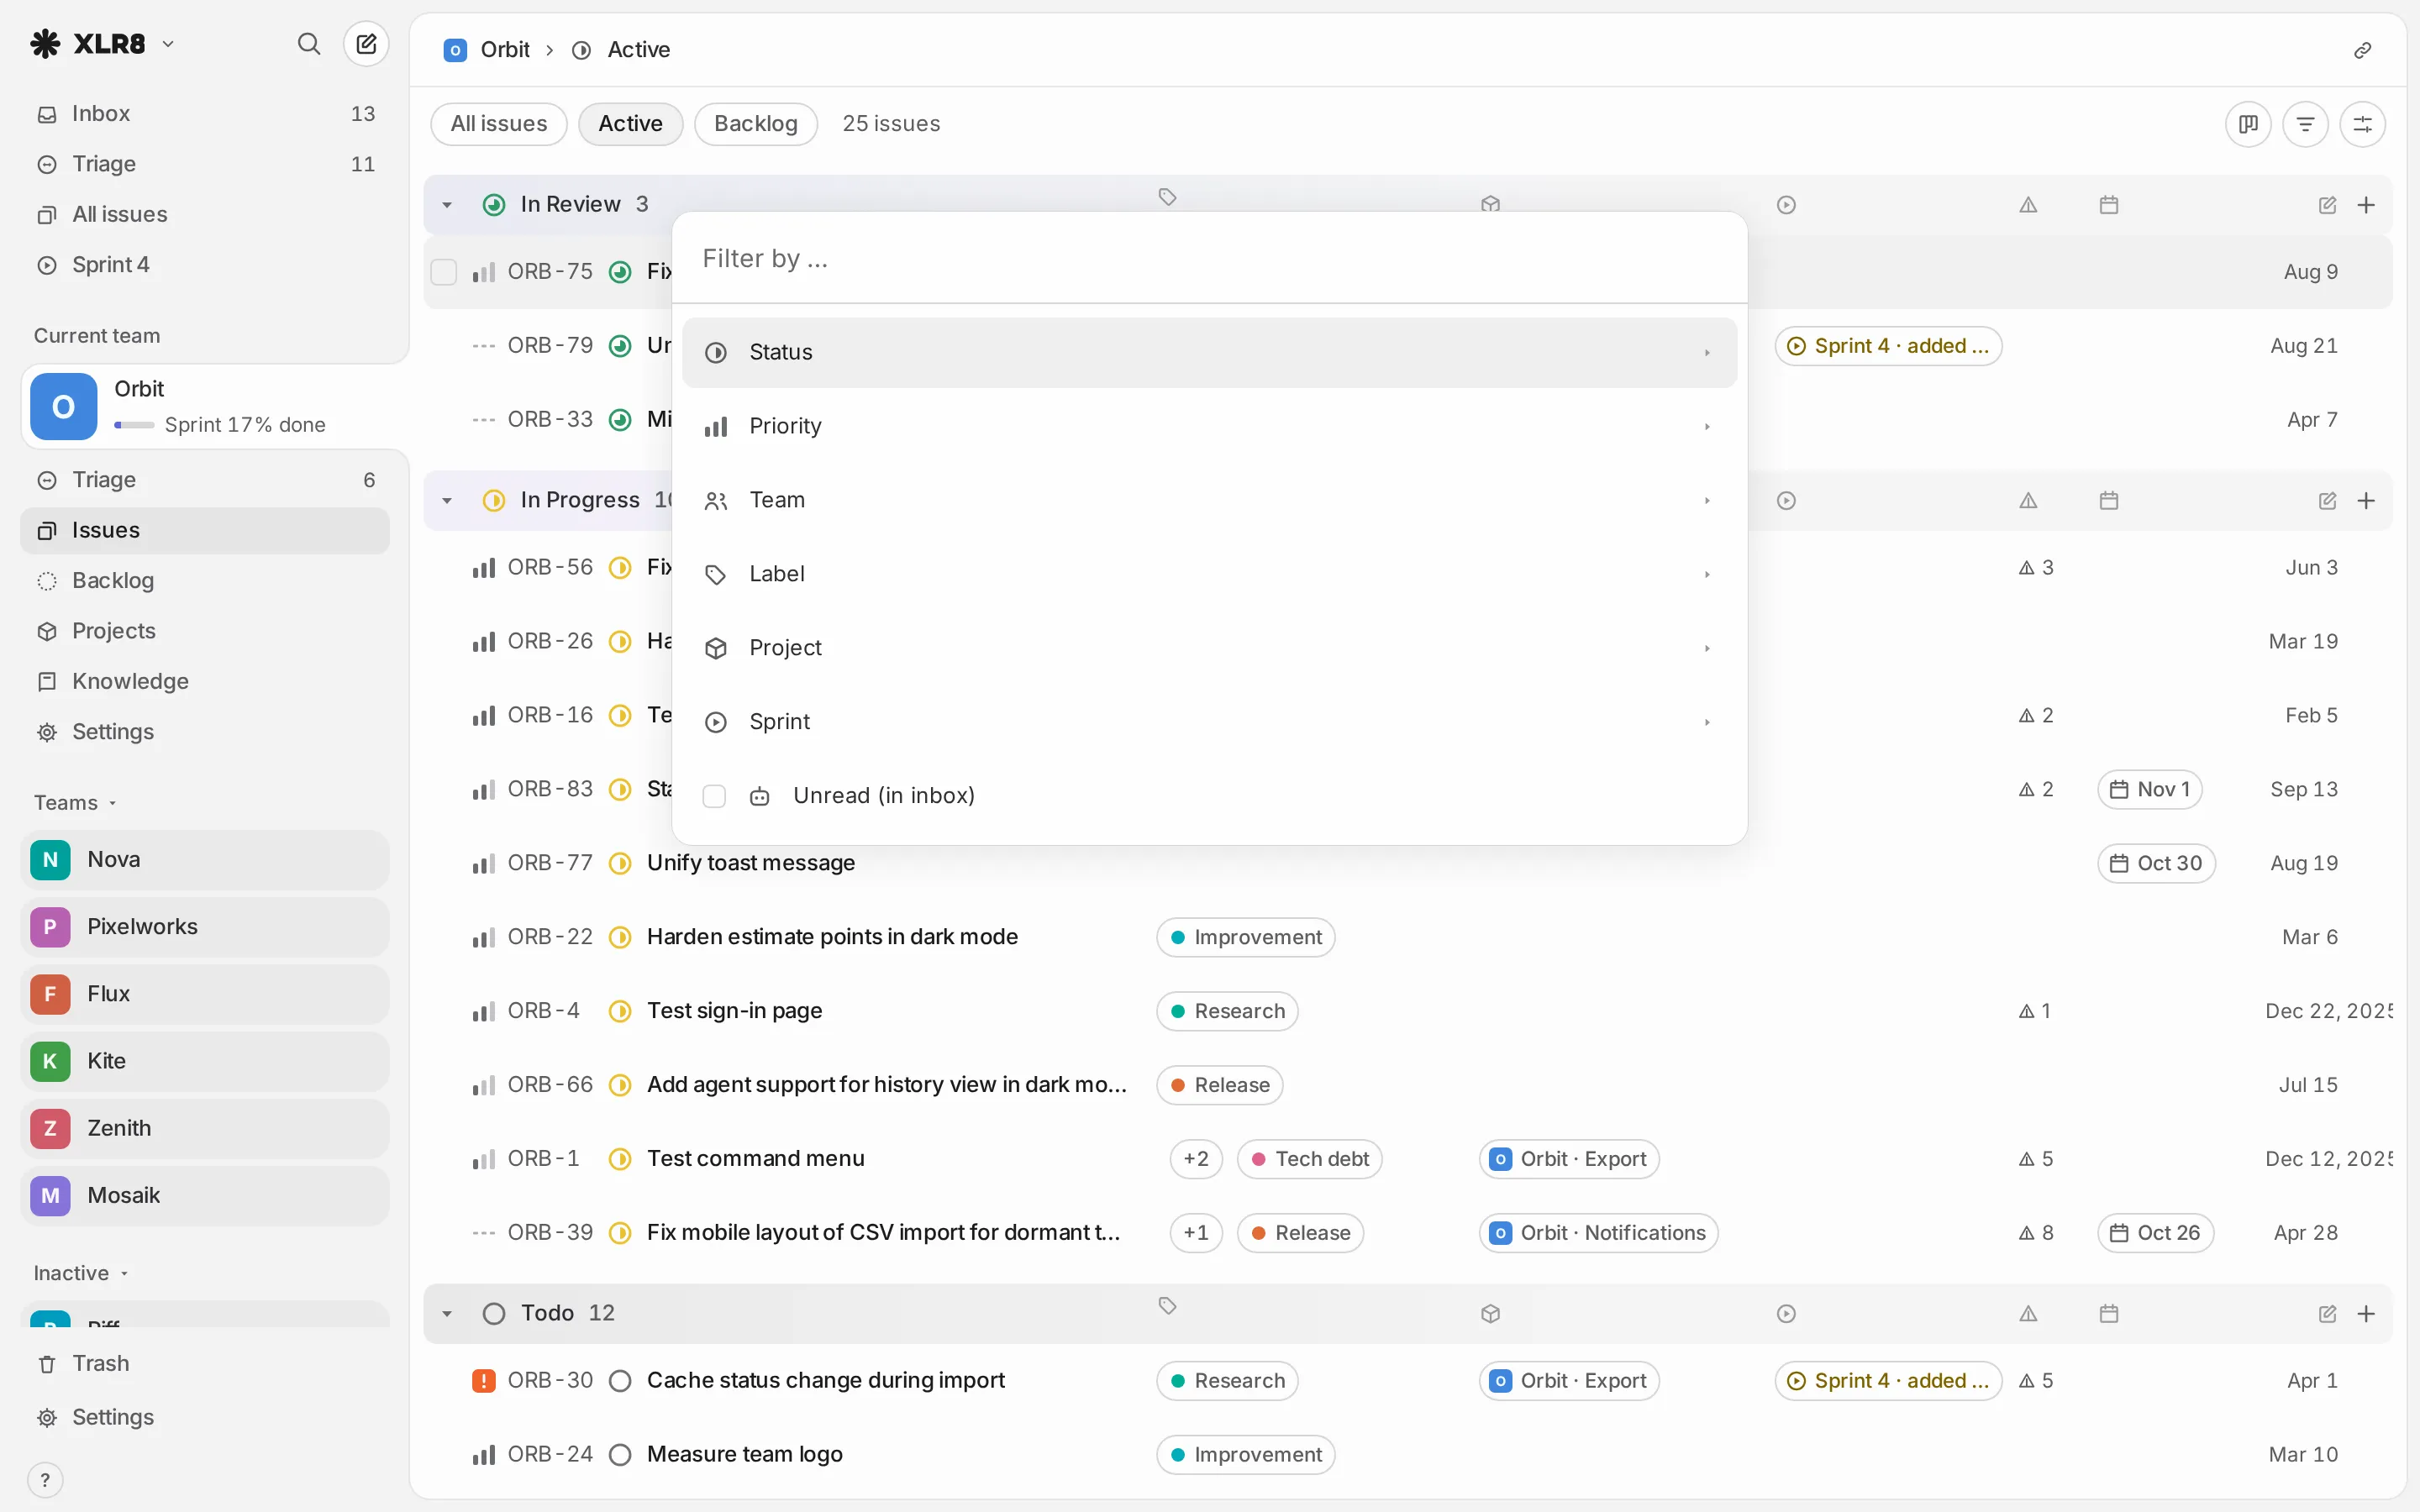Choose Label in filter menu
The width and height of the screenshot is (2420, 1512).
[1209, 574]
